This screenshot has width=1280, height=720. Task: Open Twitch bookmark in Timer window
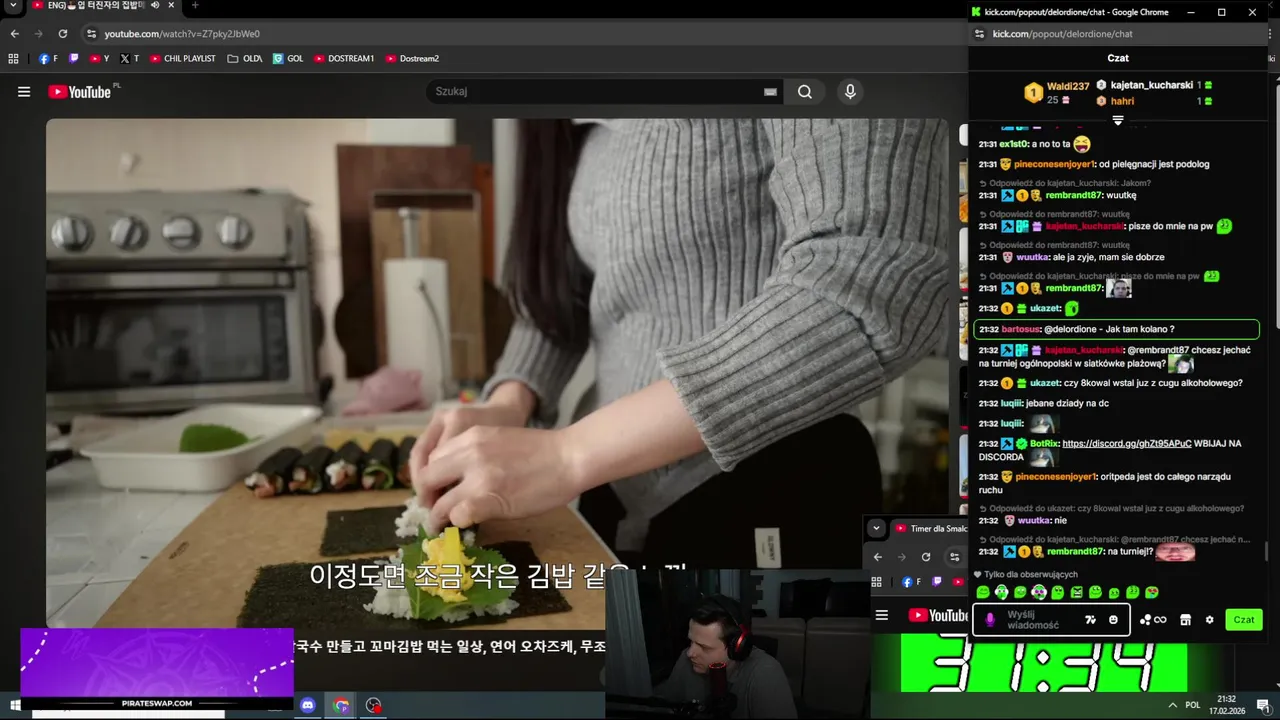(937, 582)
